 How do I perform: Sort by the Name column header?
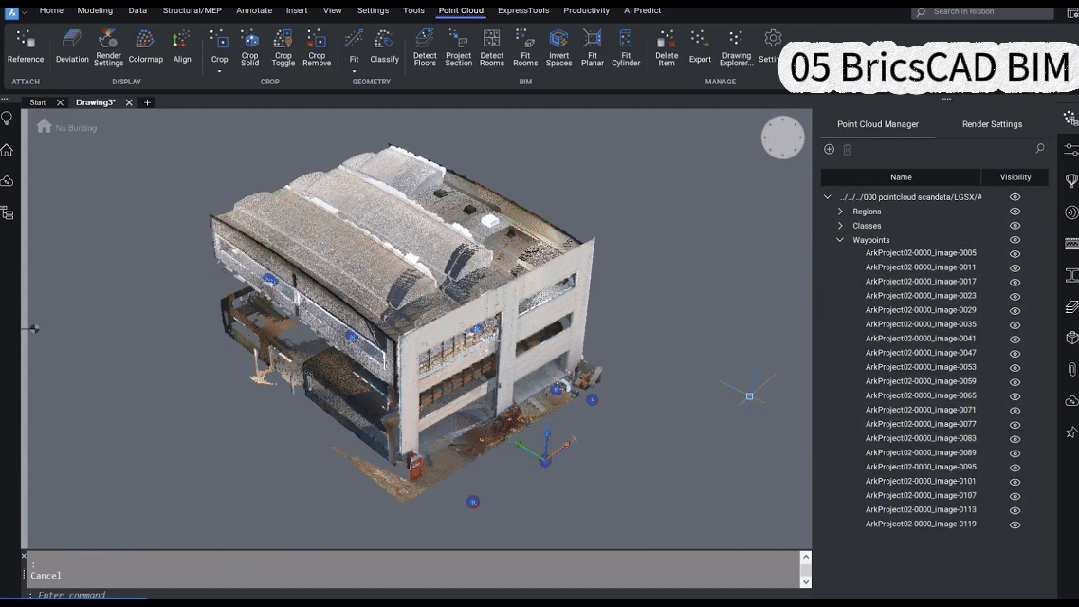coord(900,177)
